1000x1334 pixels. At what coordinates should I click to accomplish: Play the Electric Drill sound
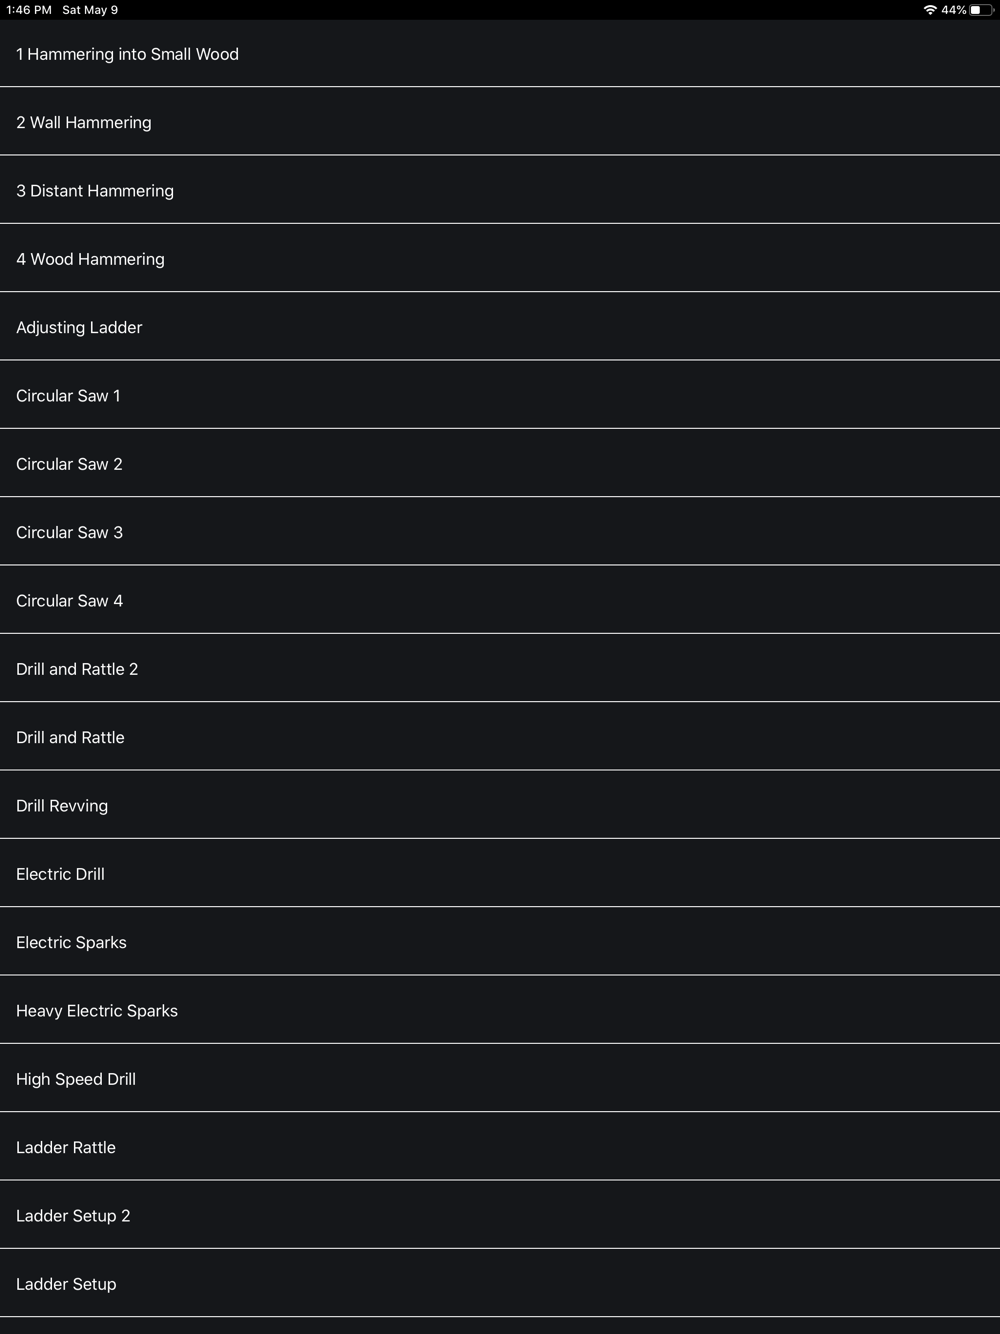tap(500, 873)
